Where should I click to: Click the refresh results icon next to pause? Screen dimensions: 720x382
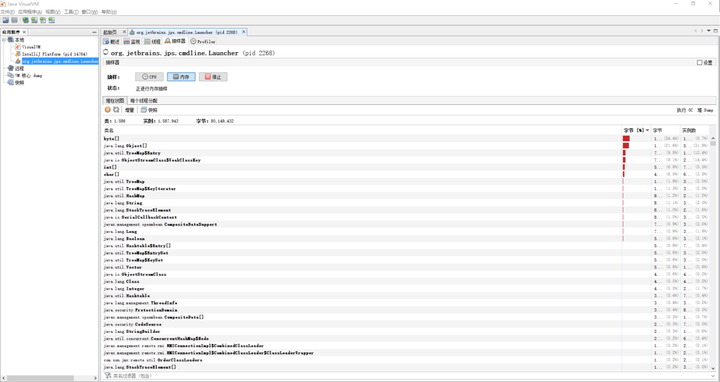[x=116, y=110]
